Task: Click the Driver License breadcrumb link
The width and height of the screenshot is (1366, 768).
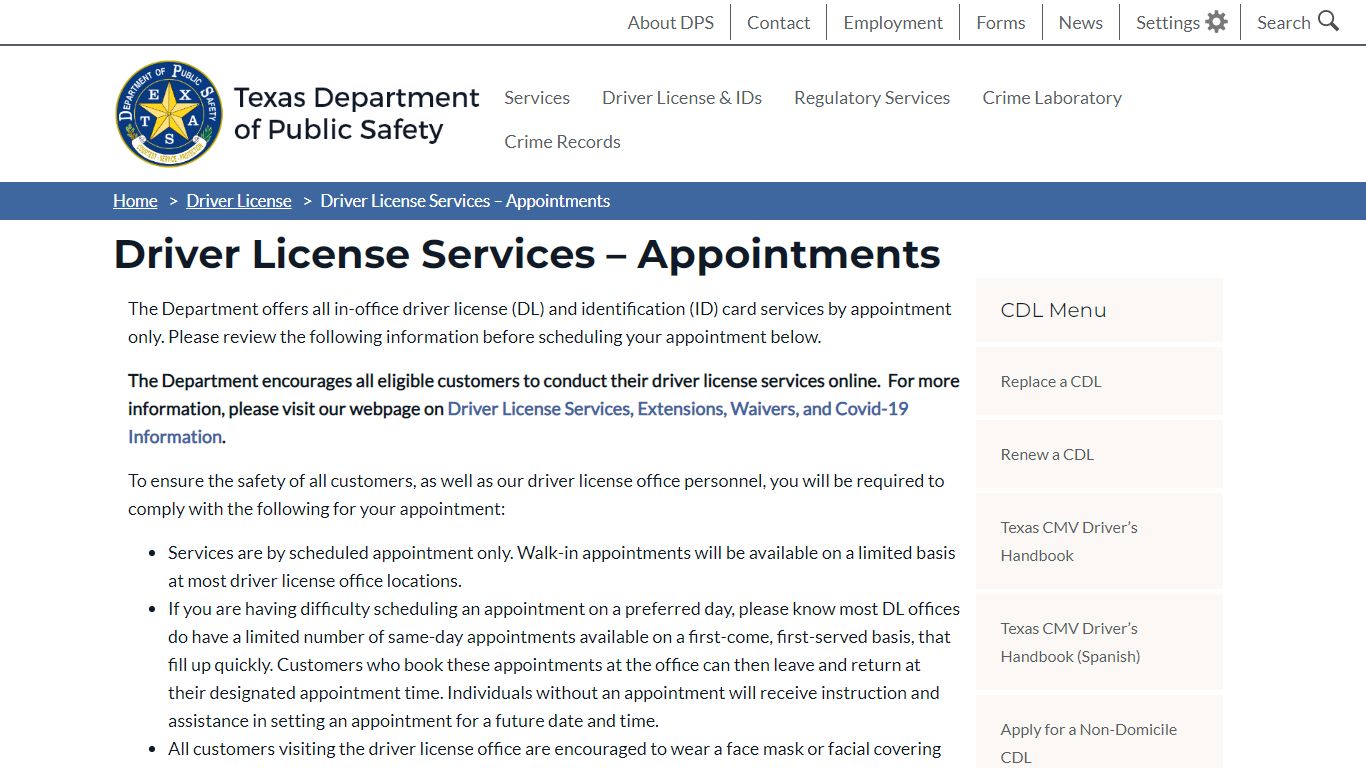Action: click(x=239, y=201)
